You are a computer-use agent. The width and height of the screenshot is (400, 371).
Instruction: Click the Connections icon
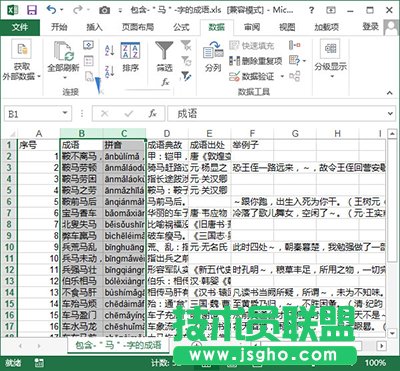coord(89,45)
